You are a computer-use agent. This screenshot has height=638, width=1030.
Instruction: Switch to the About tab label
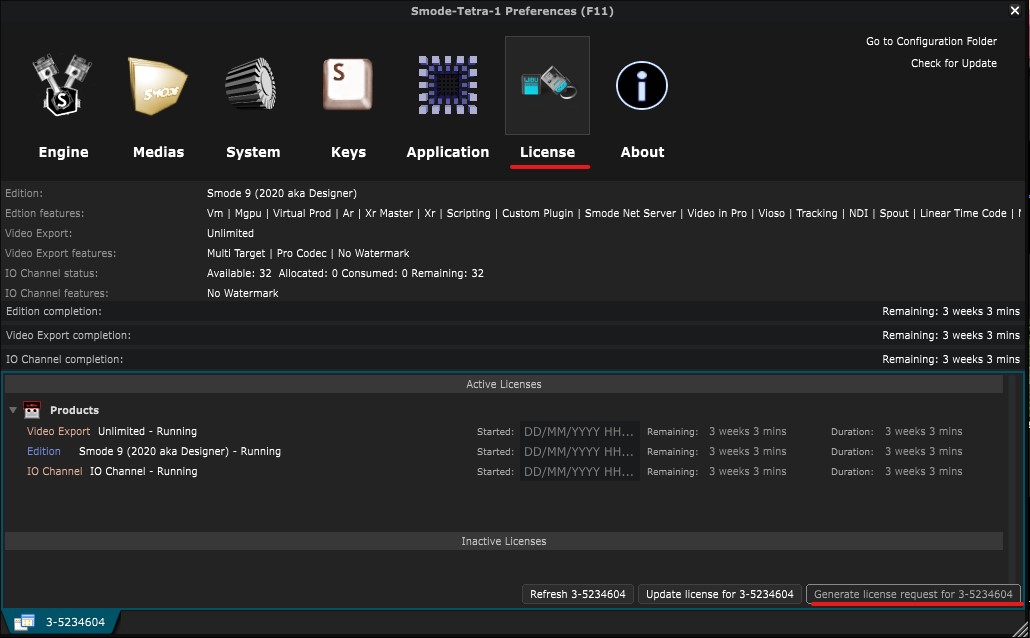[642, 152]
